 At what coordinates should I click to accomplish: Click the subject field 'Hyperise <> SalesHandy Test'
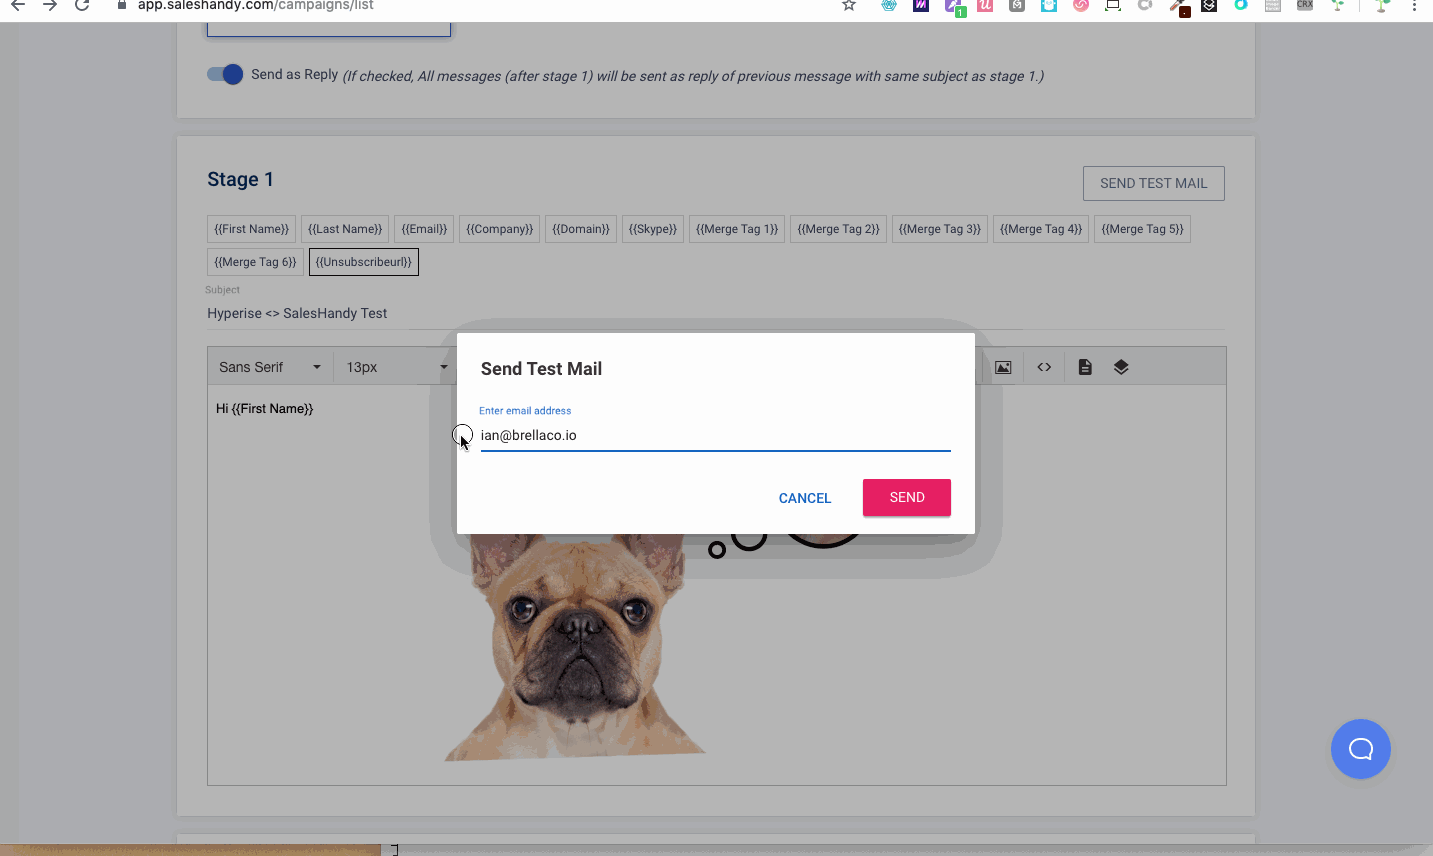[x=715, y=314]
